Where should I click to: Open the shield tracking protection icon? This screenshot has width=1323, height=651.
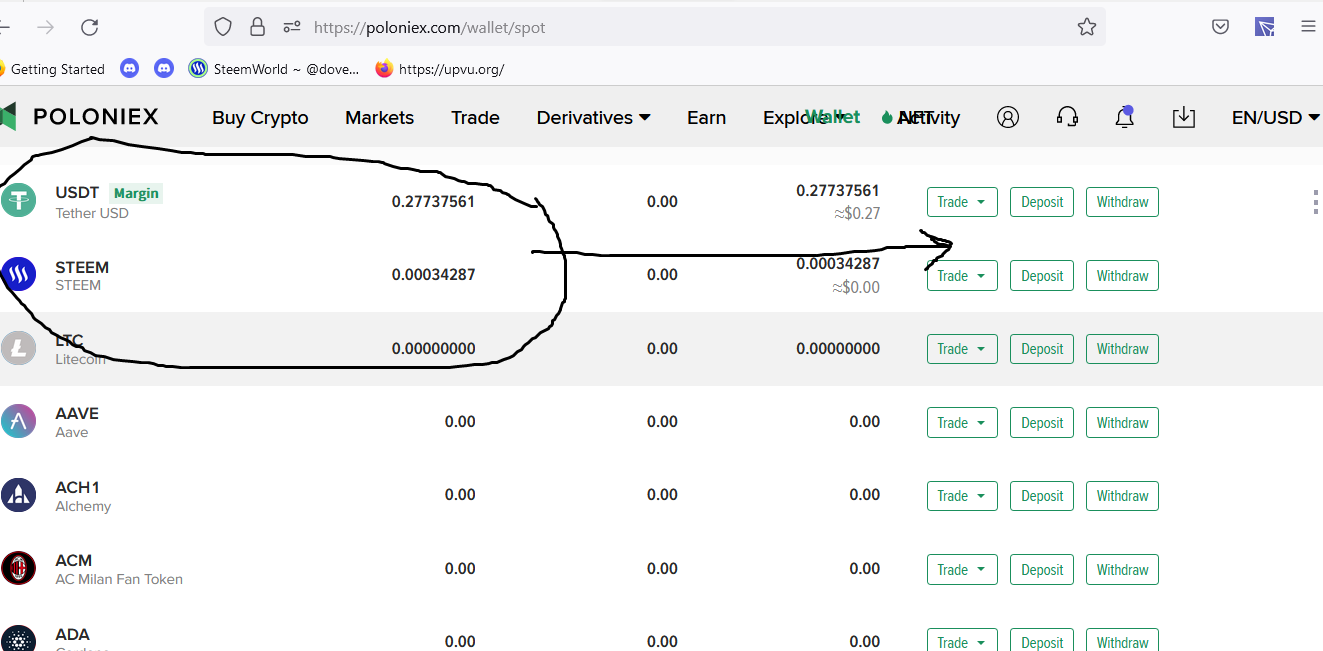click(223, 27)
